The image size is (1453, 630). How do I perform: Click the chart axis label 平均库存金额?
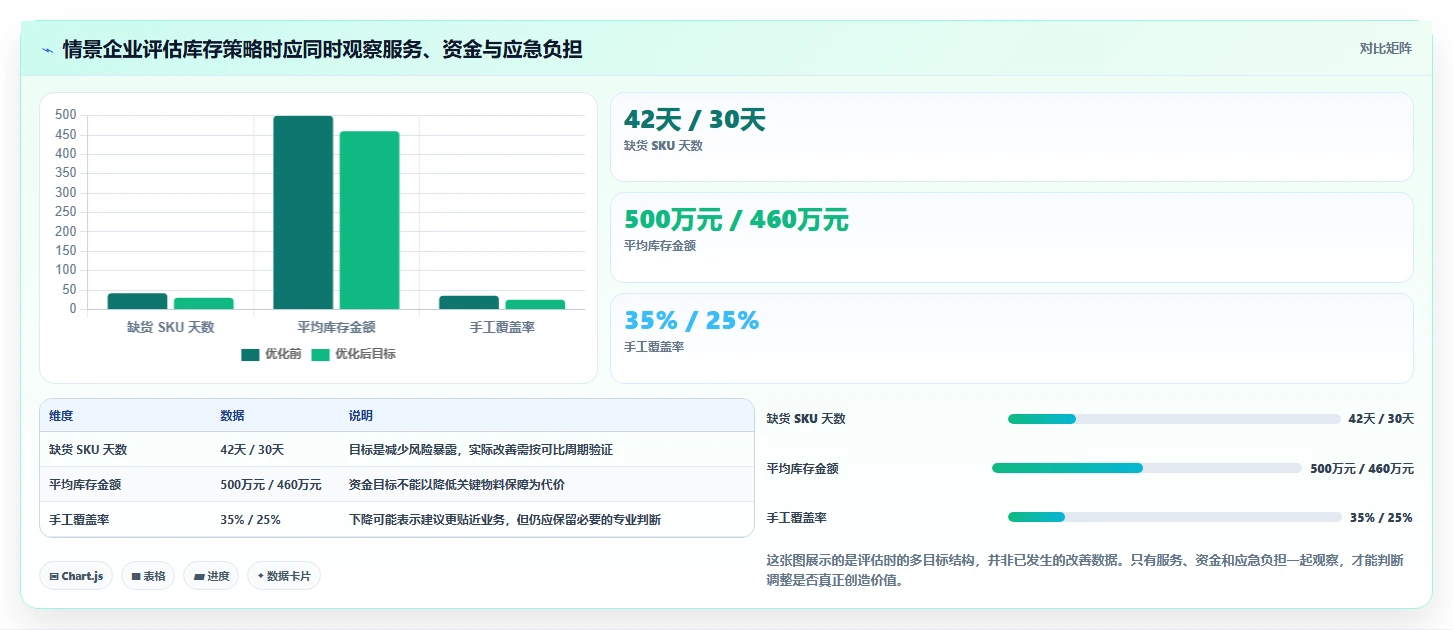coord(336,327)
